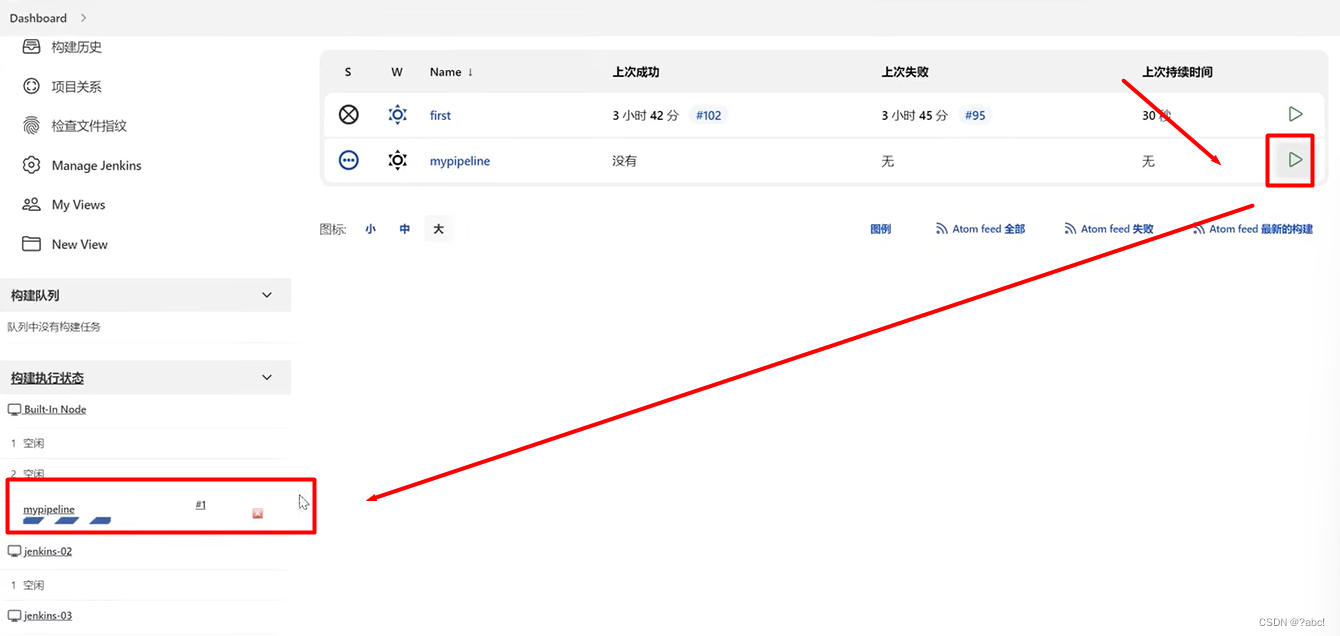Set icon size to 大 large
Viewport: 1340px width, 636px height.
[438, 229]
